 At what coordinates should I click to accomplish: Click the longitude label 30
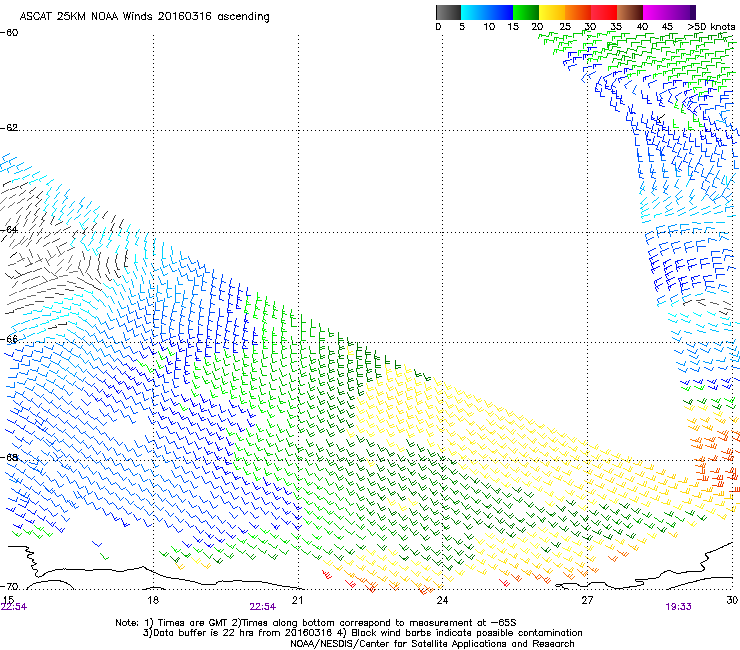point(732,600)
